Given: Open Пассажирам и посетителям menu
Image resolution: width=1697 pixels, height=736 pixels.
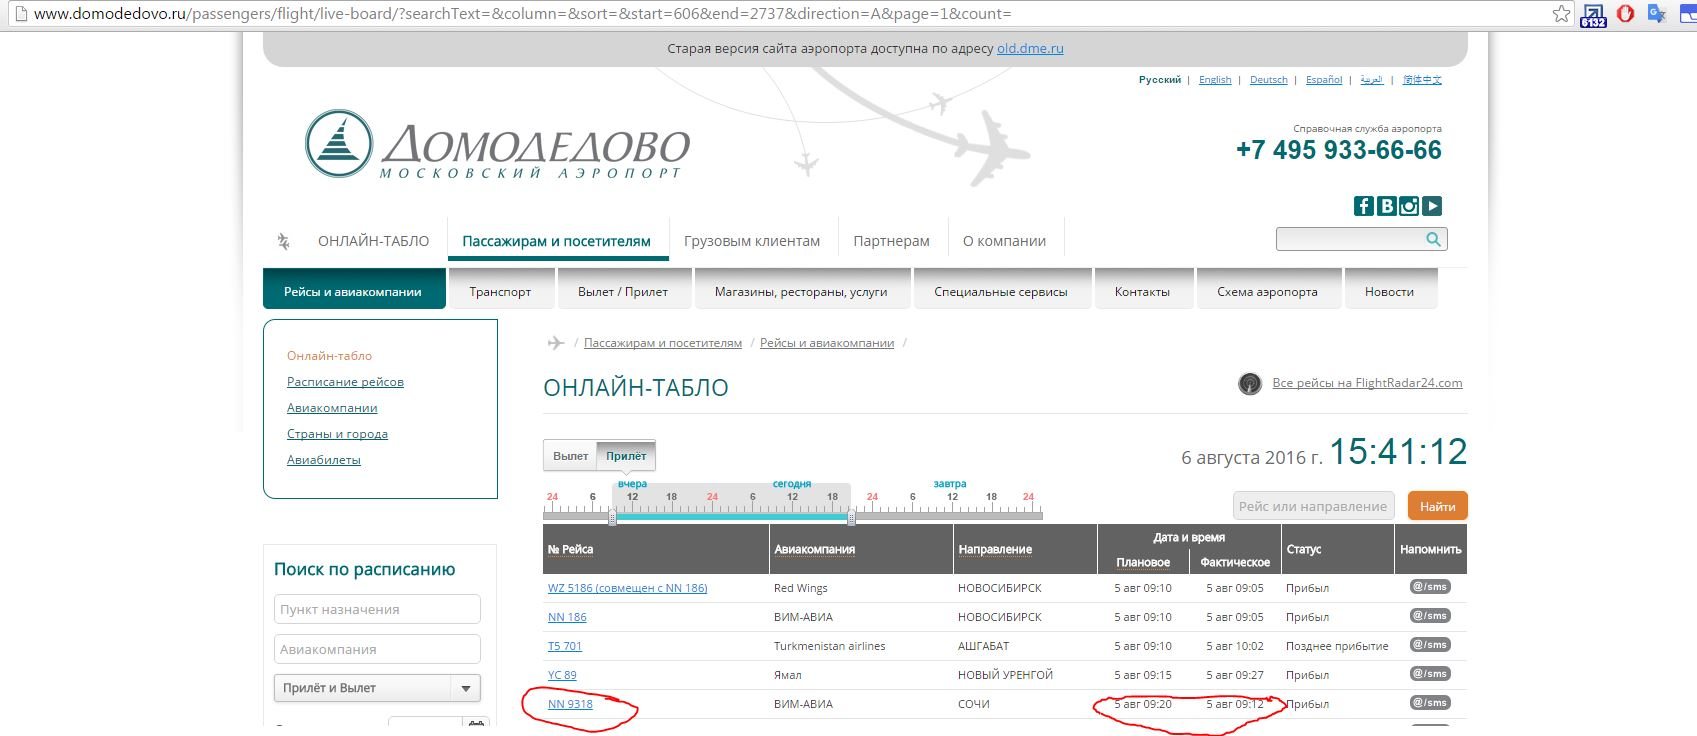Looking at the screenshot, I should coord(556,241).
